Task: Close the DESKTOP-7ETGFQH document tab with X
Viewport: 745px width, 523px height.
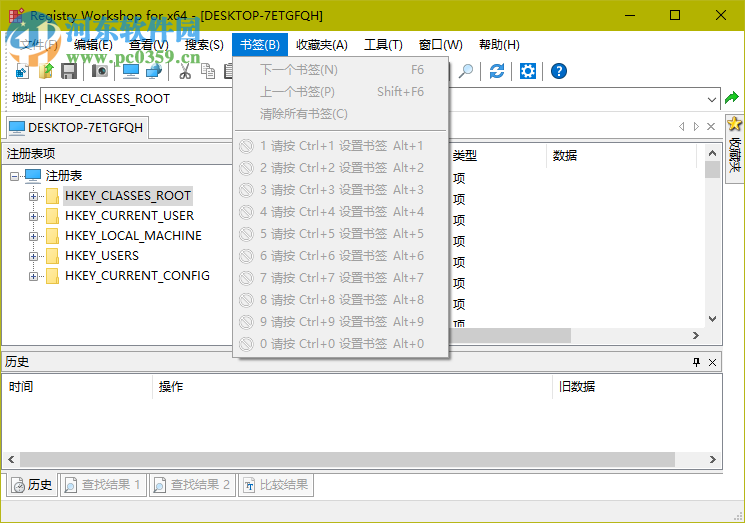Action: [711, 126]
